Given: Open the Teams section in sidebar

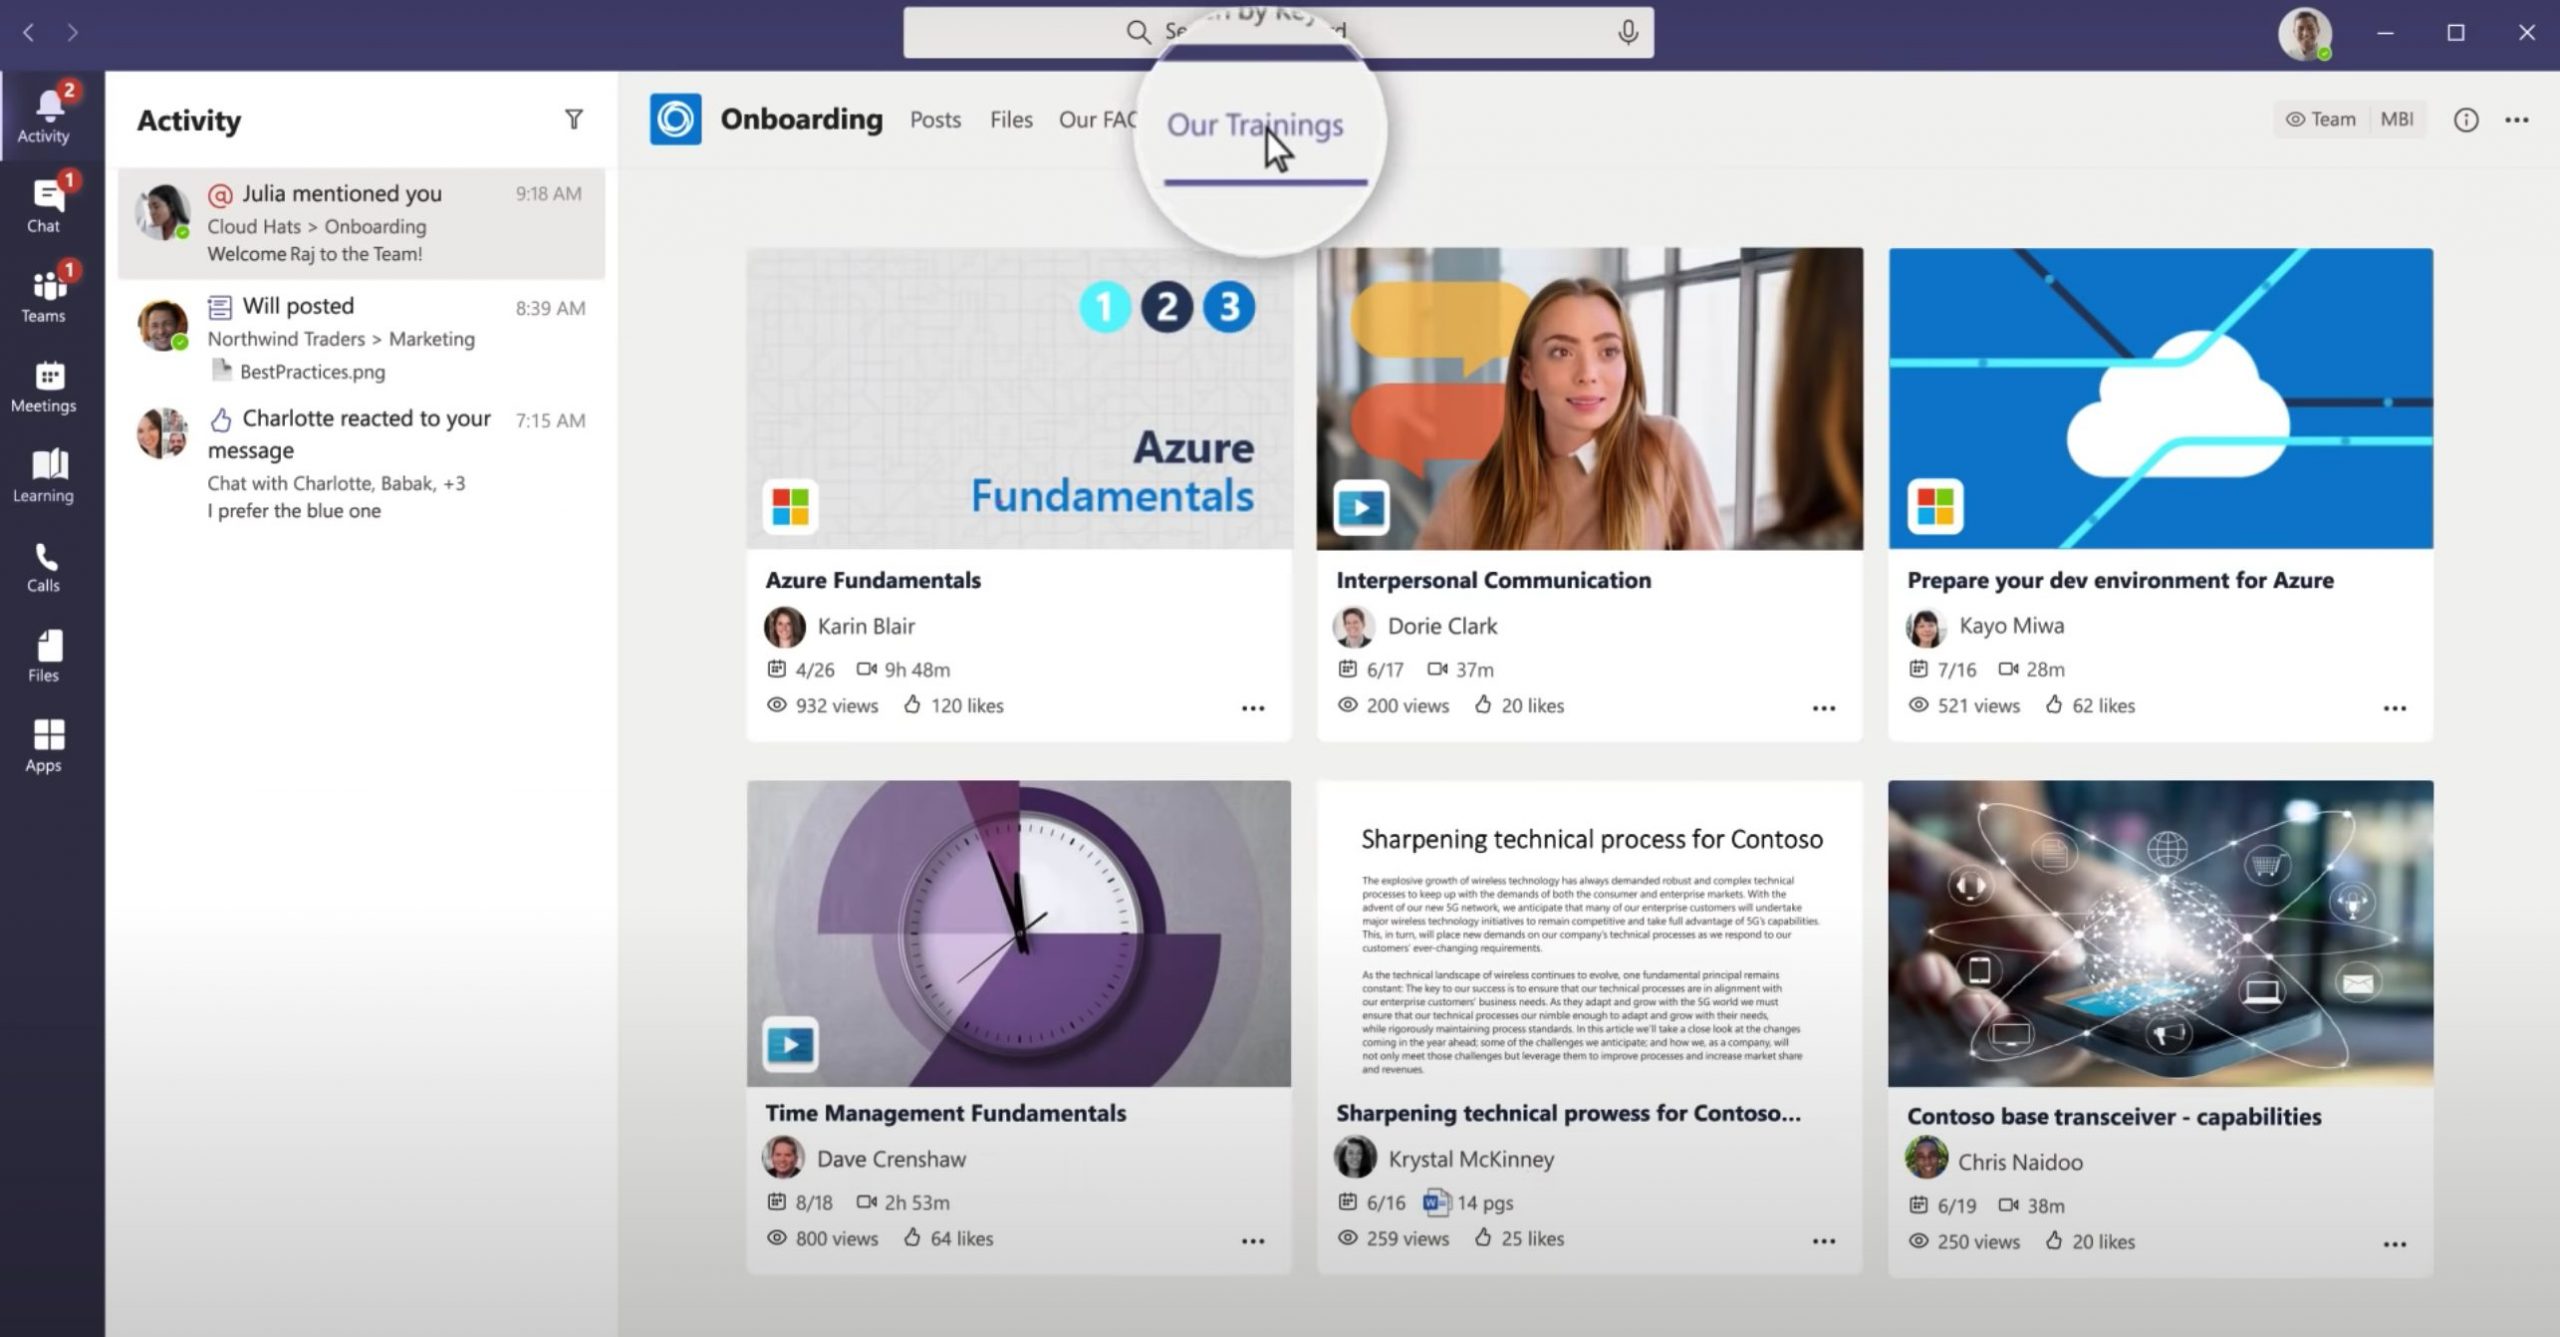Looking at the screenshot, I should (x=44, y=296).
